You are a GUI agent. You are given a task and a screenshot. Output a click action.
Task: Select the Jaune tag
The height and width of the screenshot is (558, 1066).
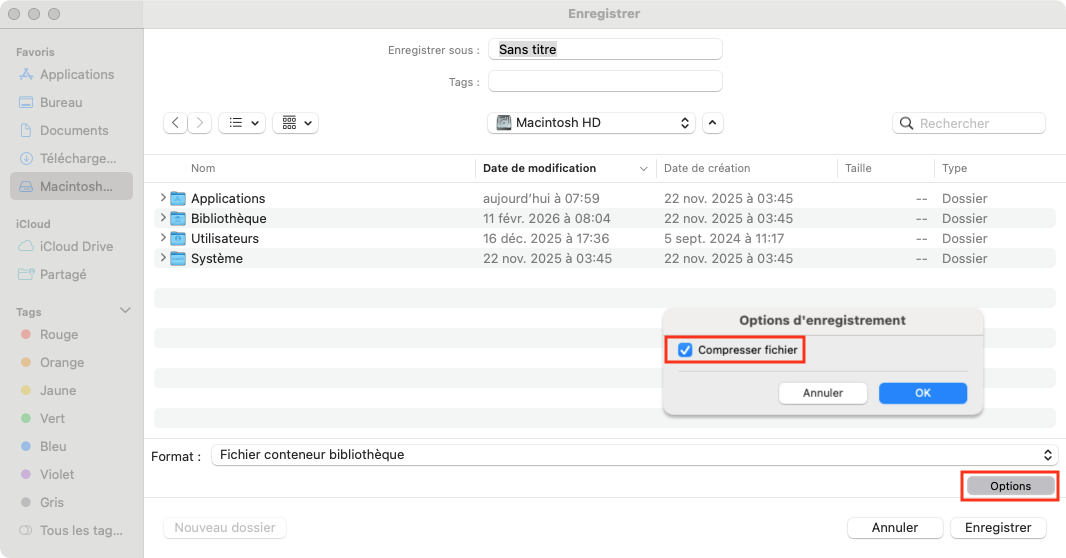(48, 391)
